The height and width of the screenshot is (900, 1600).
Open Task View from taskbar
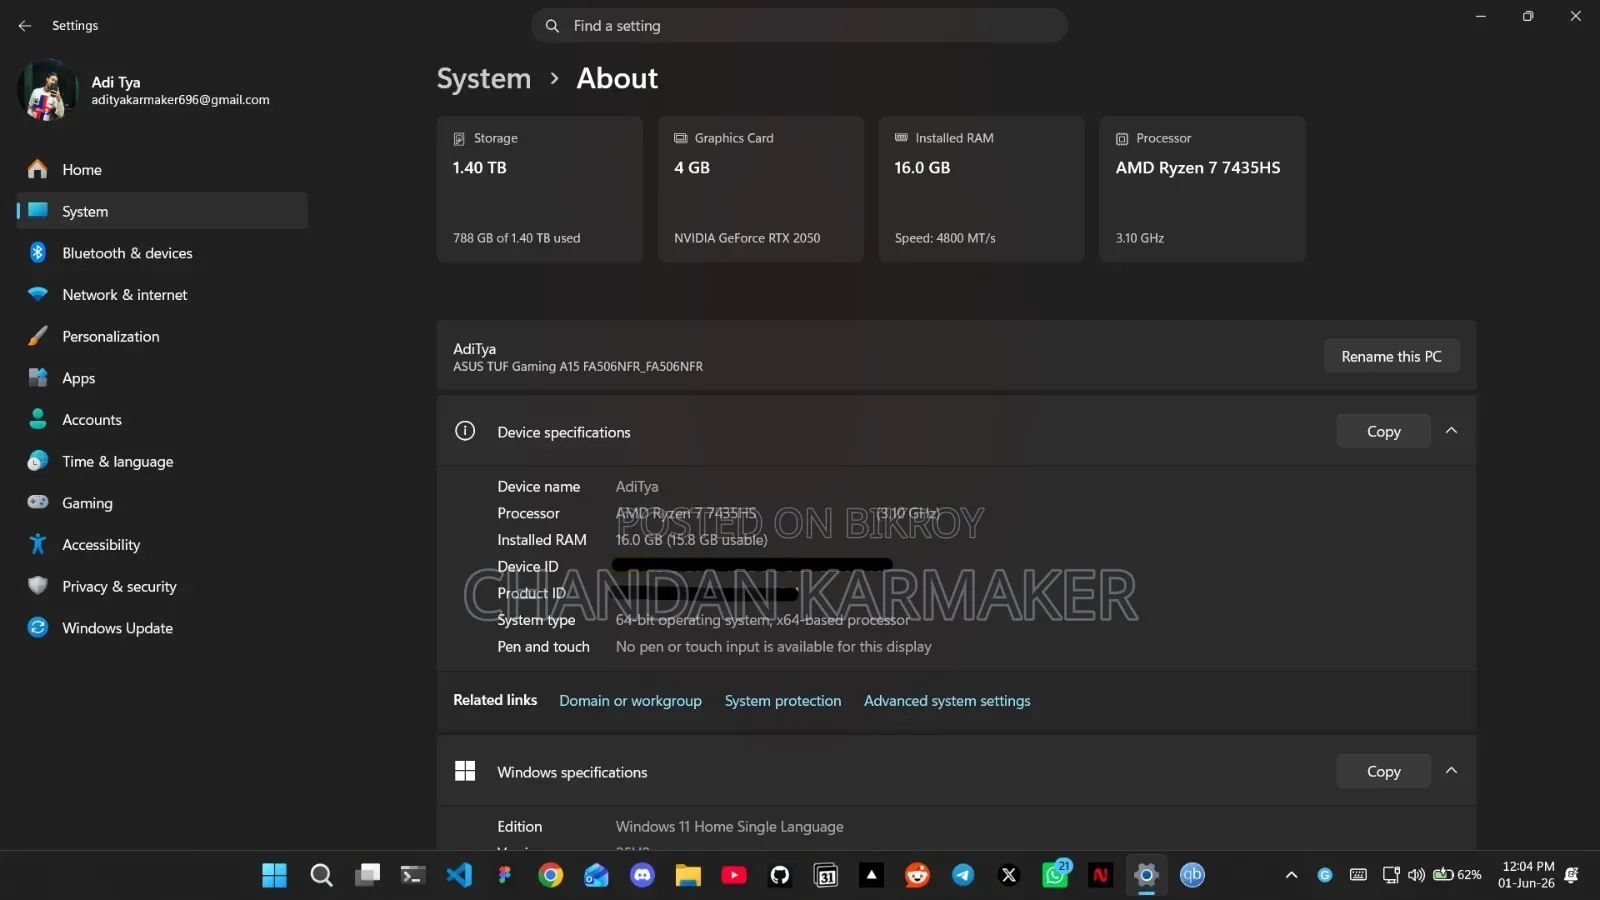tap(367, 876)
